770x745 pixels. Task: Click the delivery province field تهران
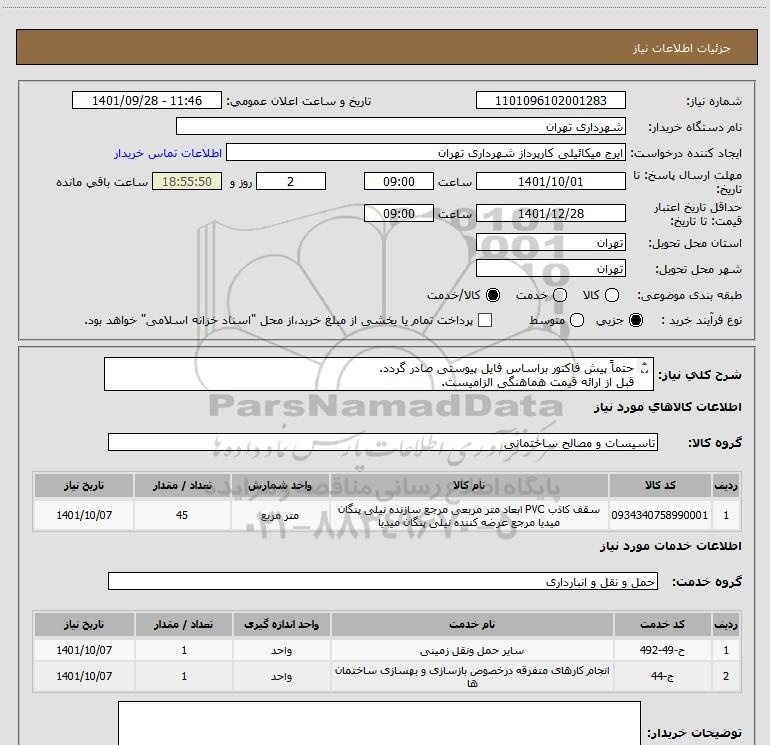(550, 243)
